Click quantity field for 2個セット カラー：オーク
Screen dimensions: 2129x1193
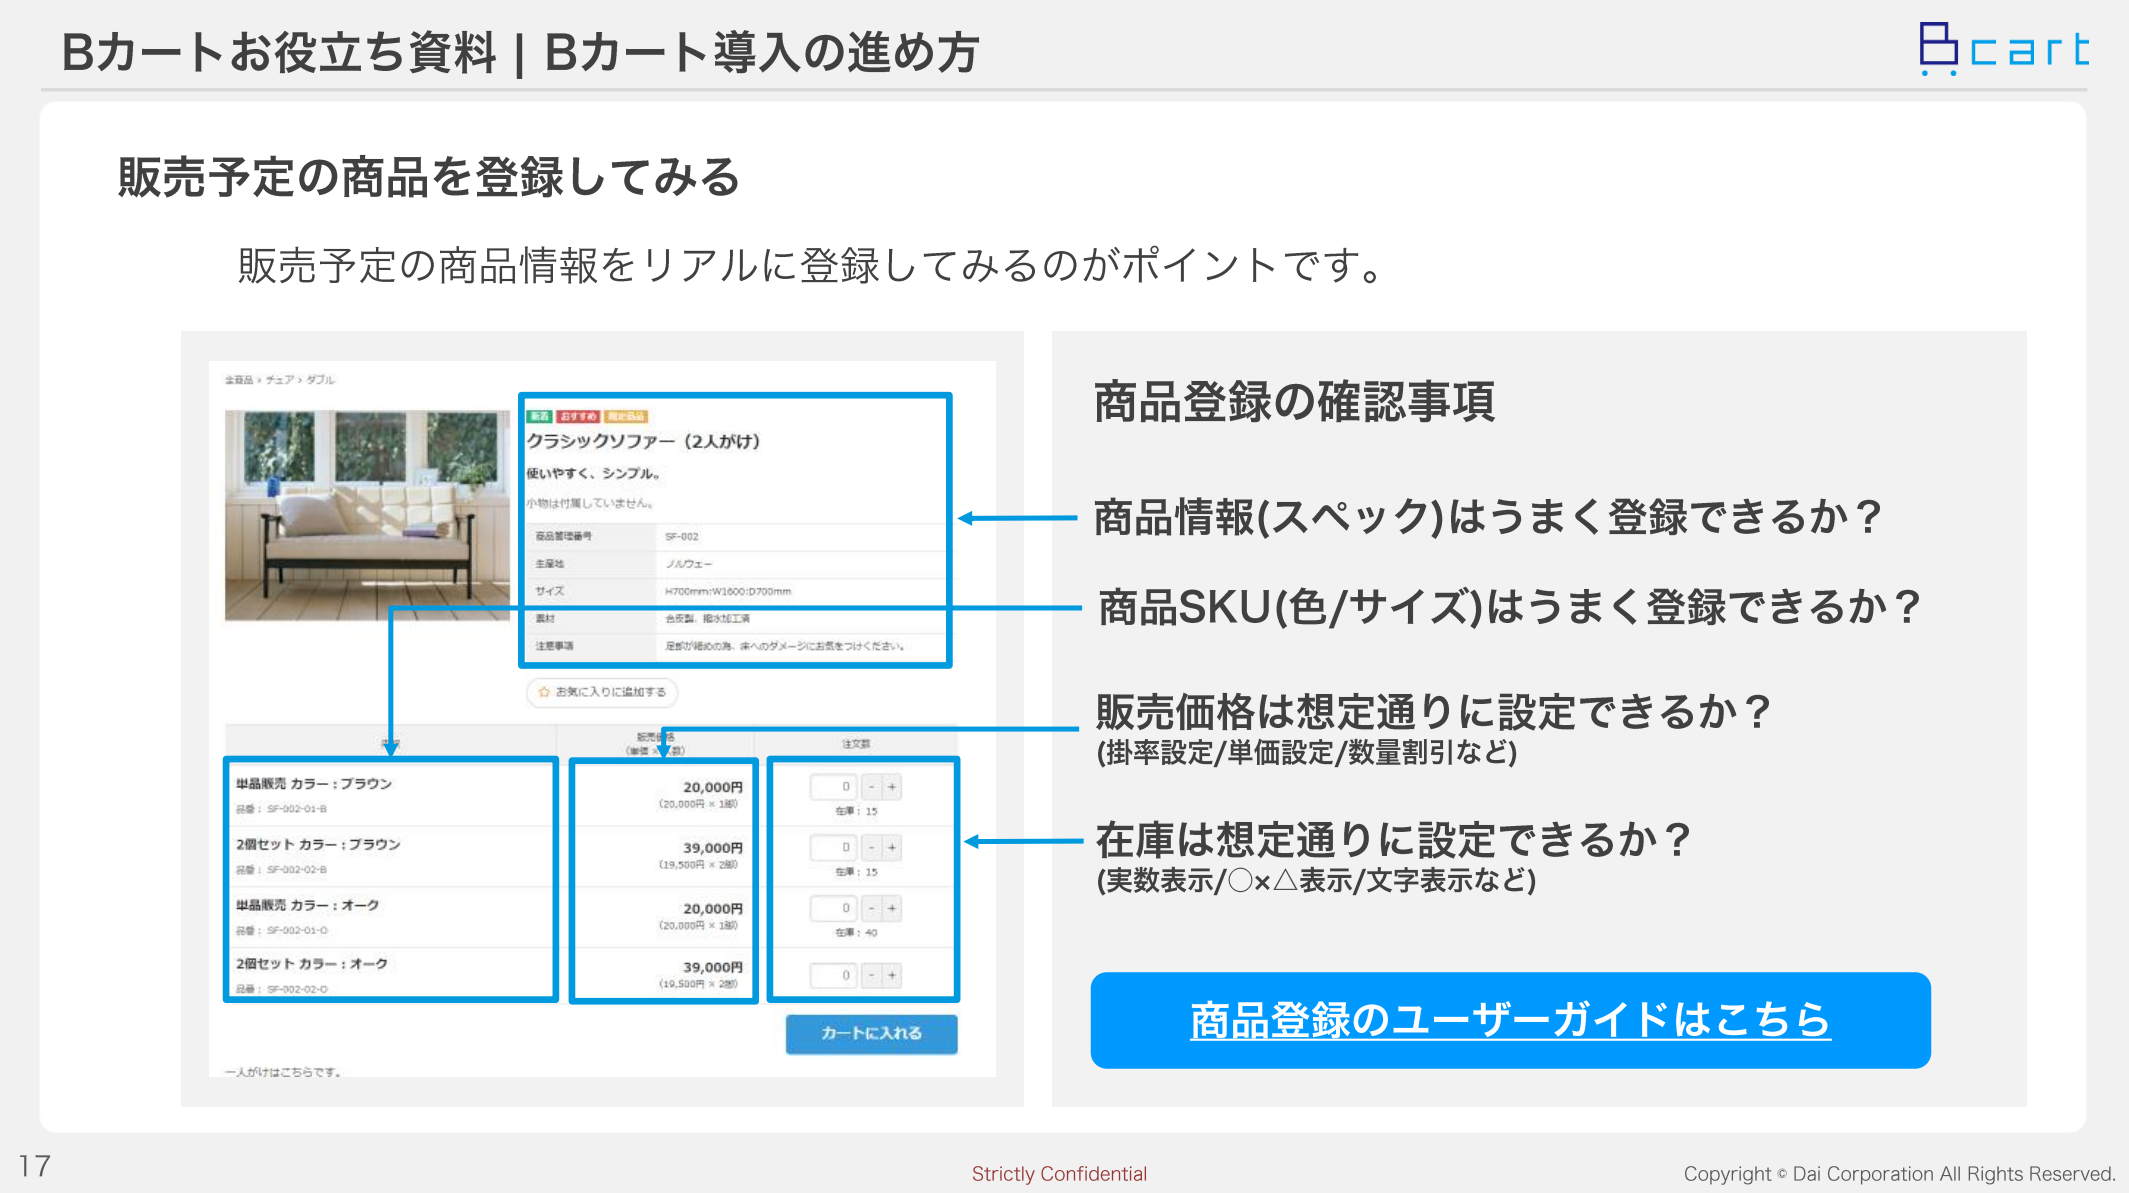pos(834,975)
